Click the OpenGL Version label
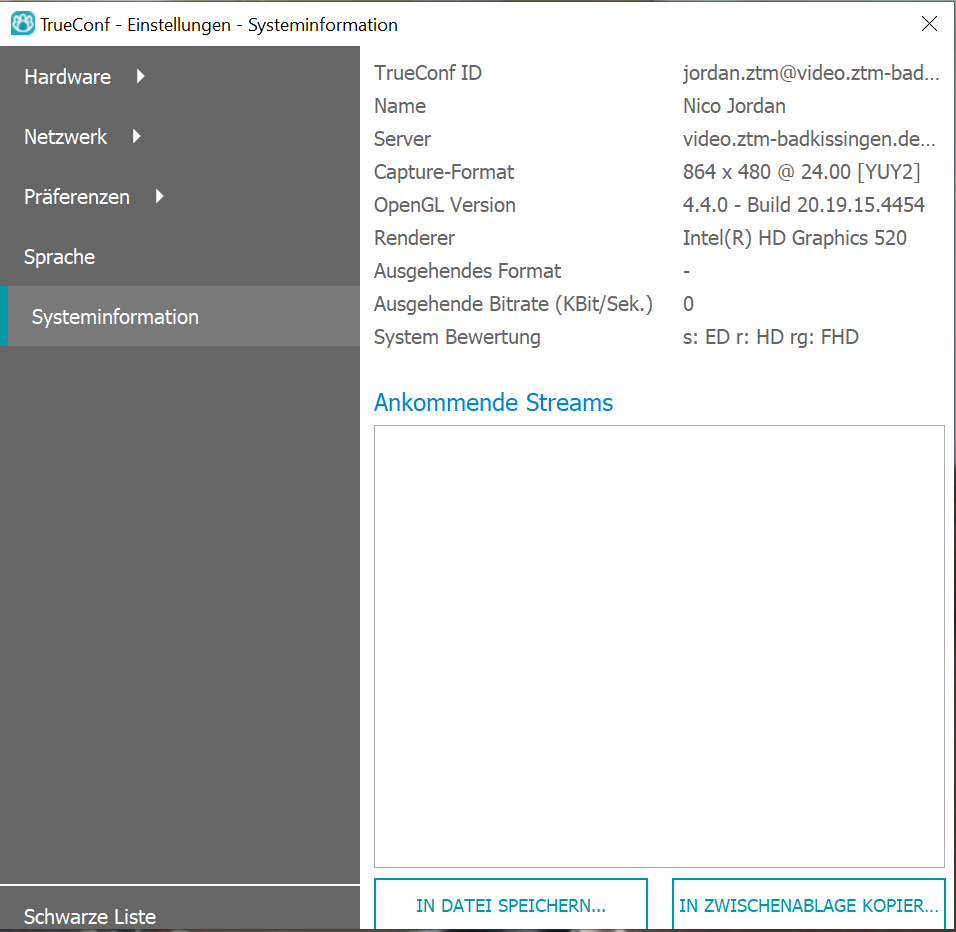Screen dimensions: 956x932 point(445,205)
